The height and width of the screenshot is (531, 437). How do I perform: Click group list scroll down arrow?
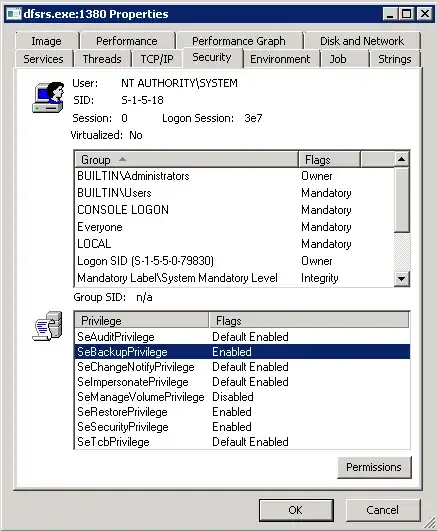click(401, 279)
